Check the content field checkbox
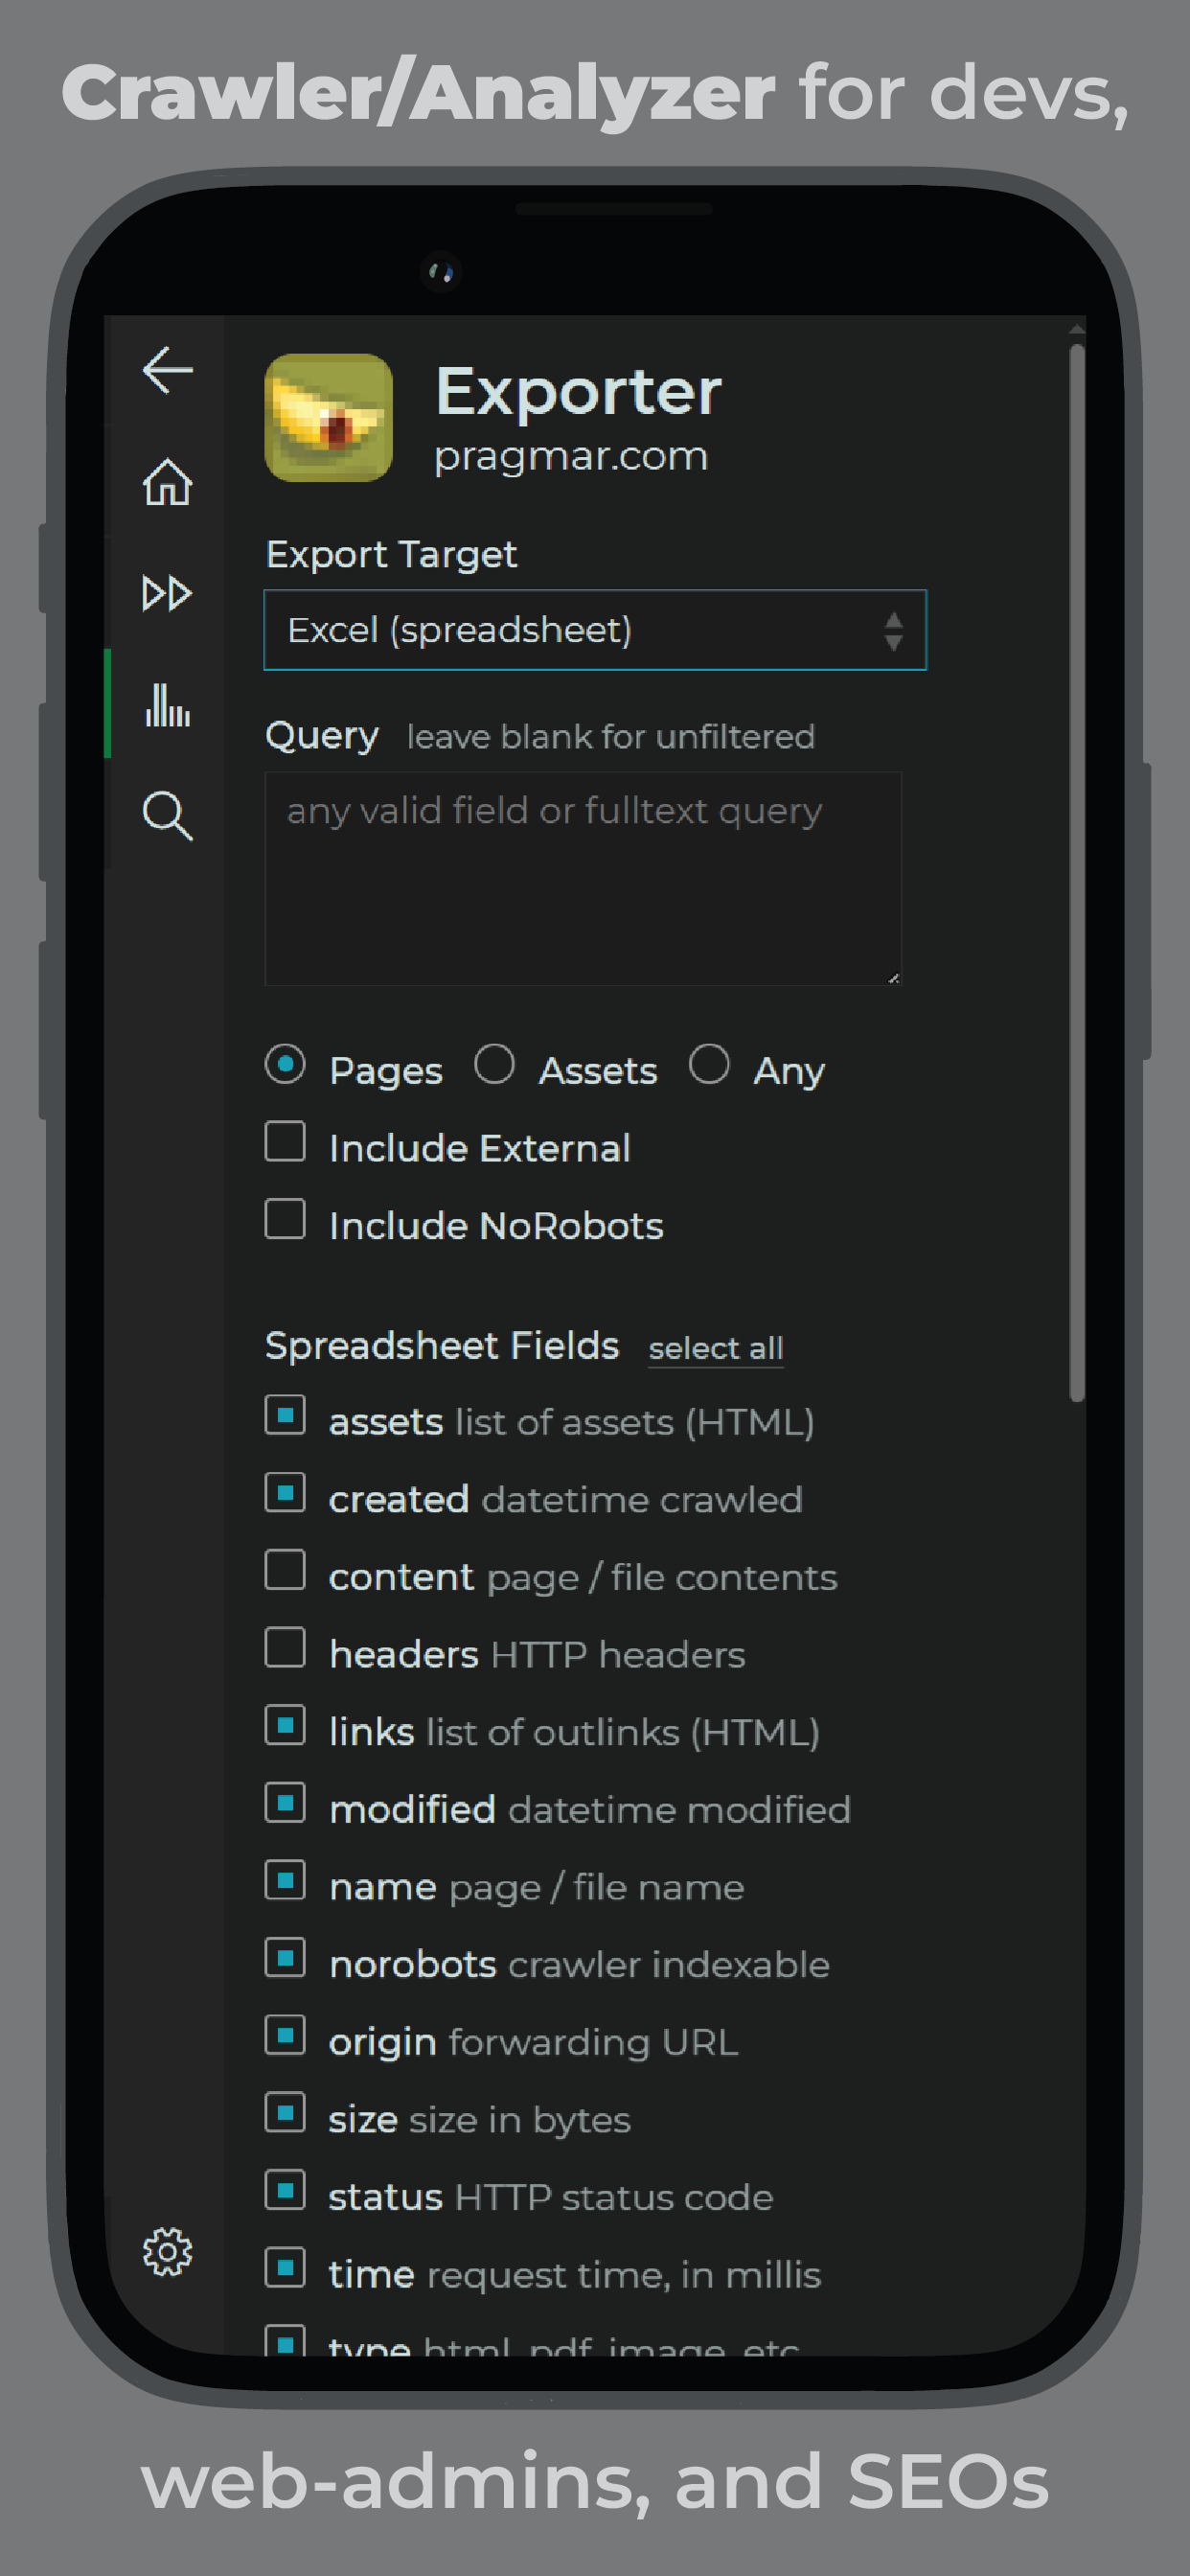 285,1570
